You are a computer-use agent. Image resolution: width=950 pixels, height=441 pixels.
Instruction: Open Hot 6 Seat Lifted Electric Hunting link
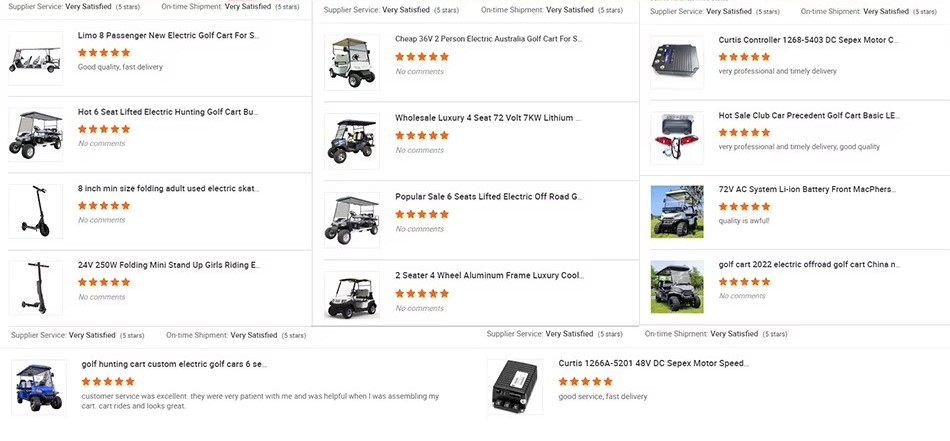[x=168, y=112]
